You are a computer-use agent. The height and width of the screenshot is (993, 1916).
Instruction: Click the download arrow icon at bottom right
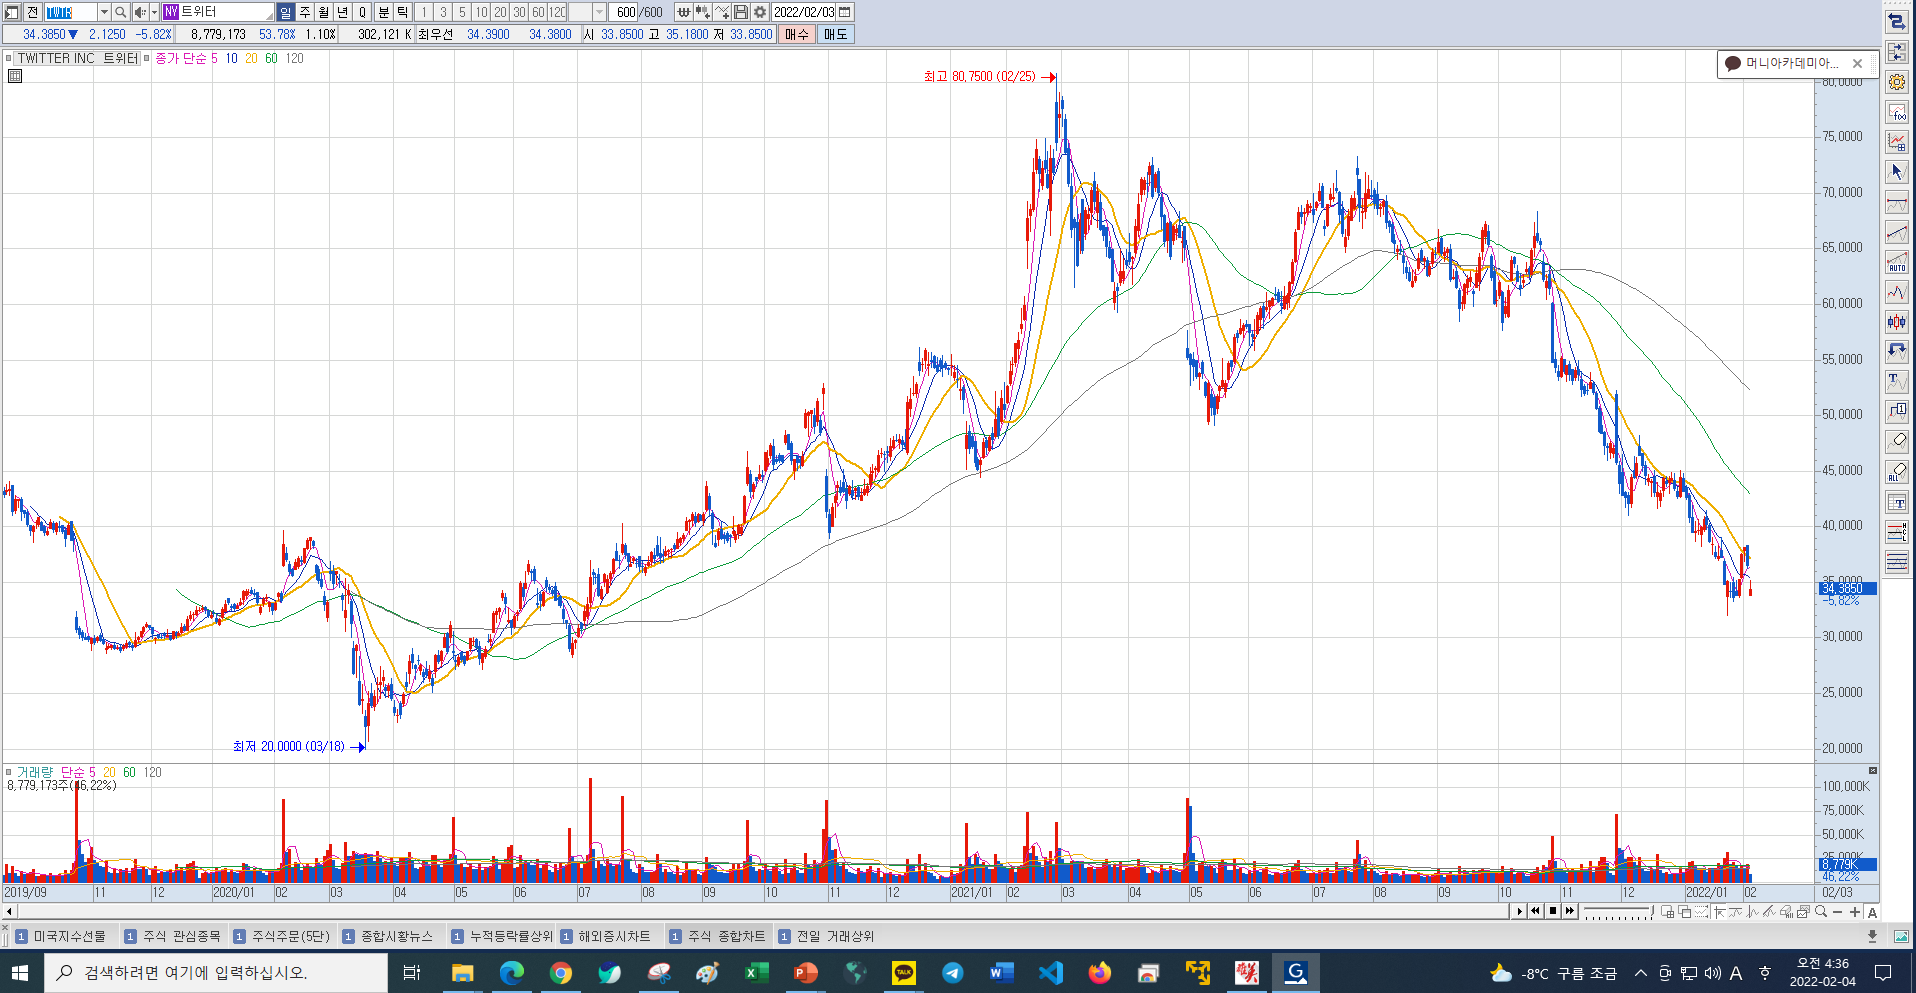(x=1872, y=936)
